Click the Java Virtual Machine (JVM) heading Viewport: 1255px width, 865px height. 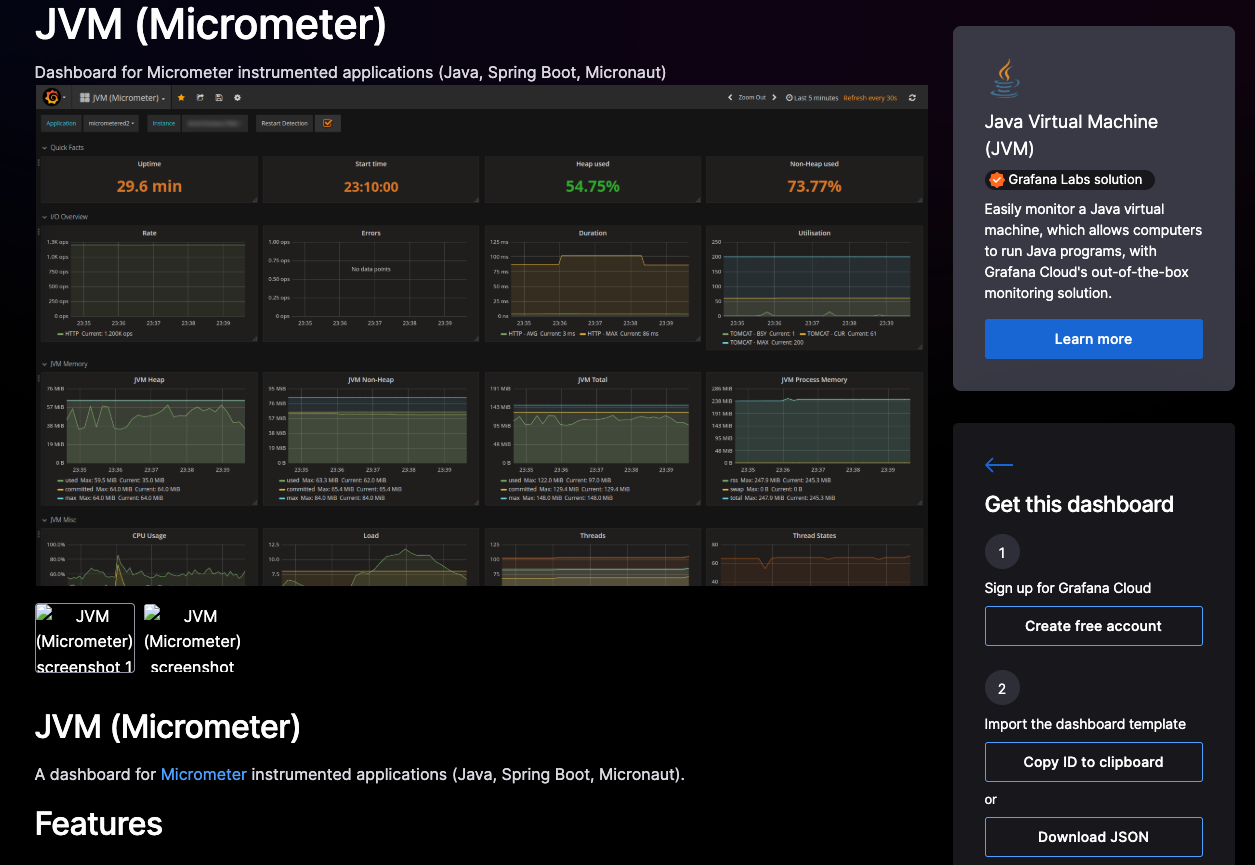point(1071,135)
